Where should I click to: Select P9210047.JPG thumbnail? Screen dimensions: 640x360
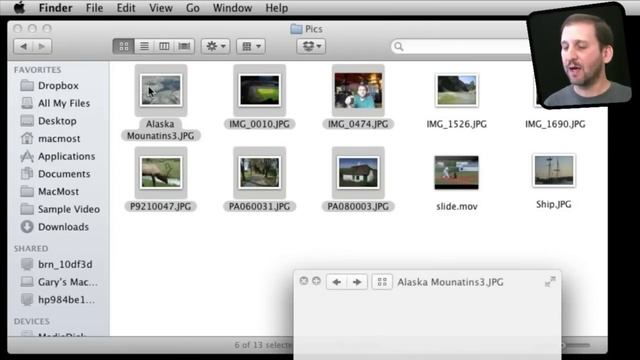click(x=161, y=173)
